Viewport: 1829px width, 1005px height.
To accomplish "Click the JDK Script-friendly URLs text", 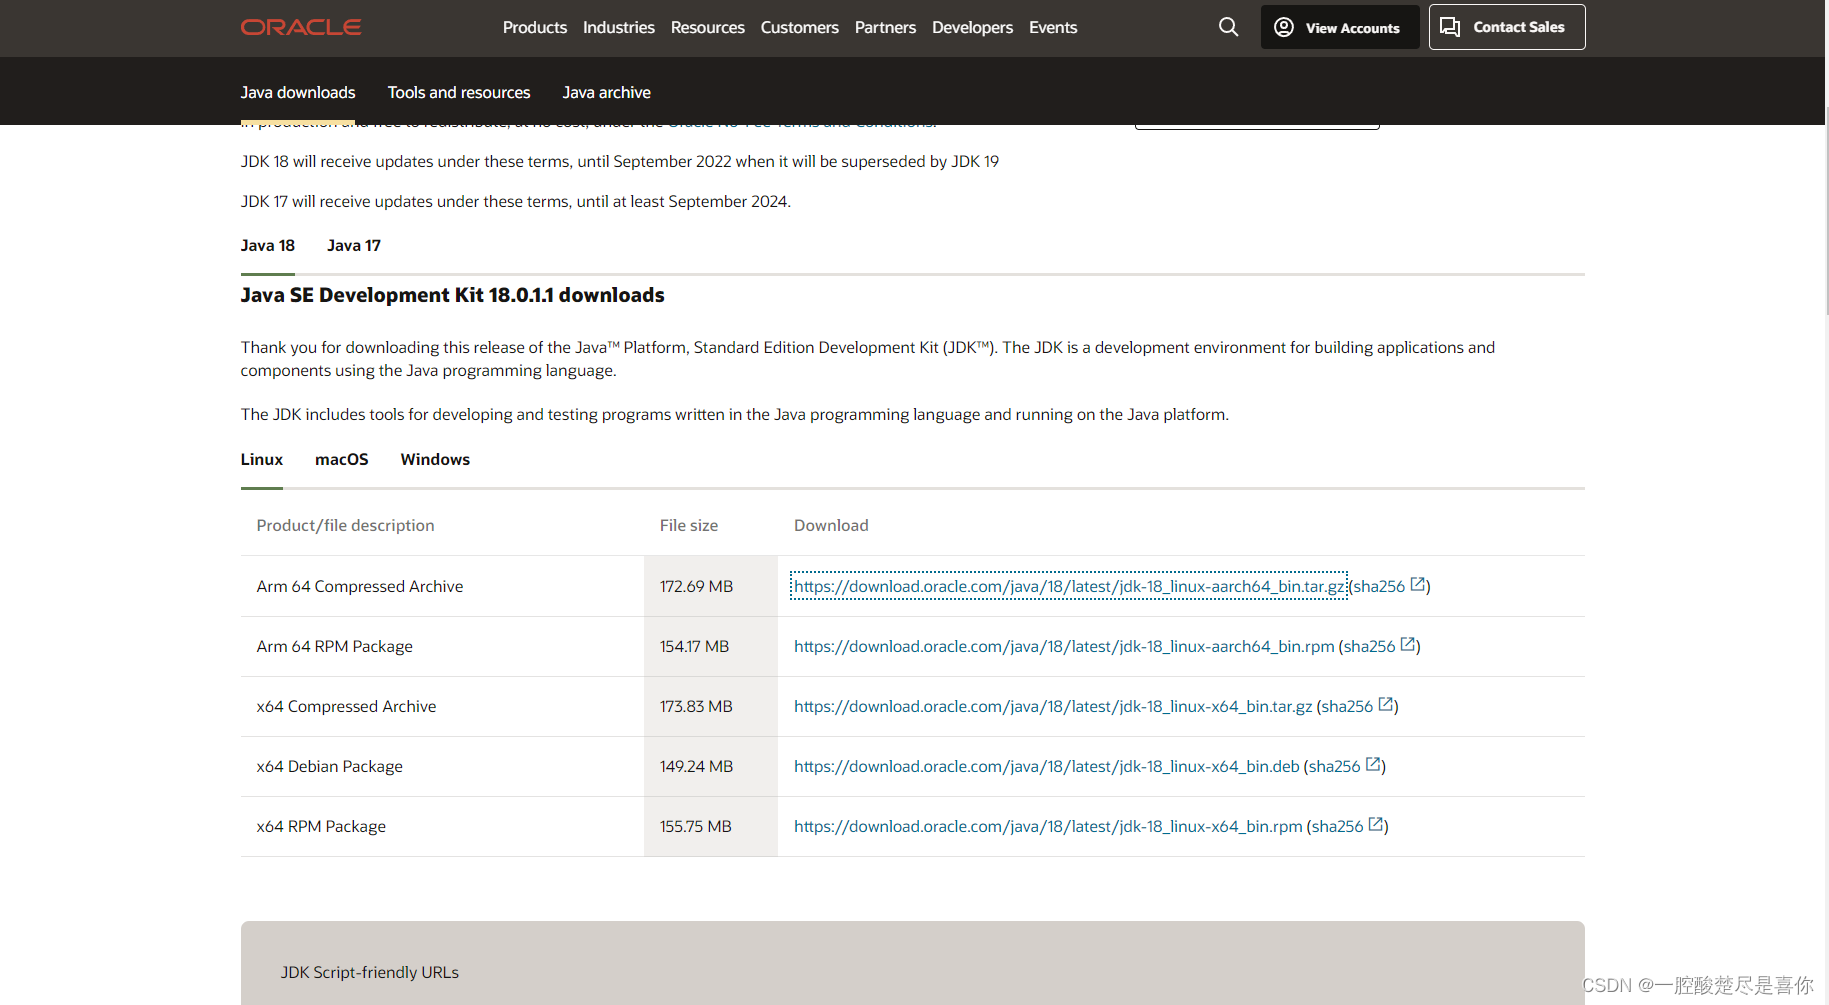I will (370, 972).
